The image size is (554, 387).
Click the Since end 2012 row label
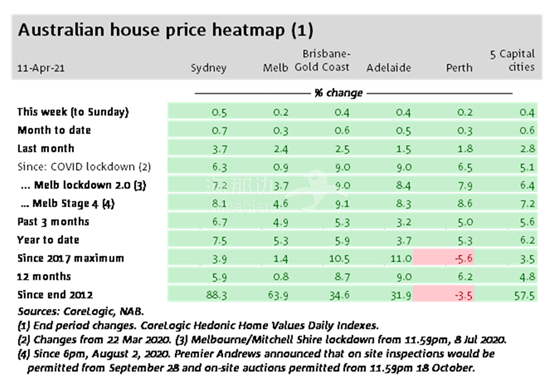point(55,295)
